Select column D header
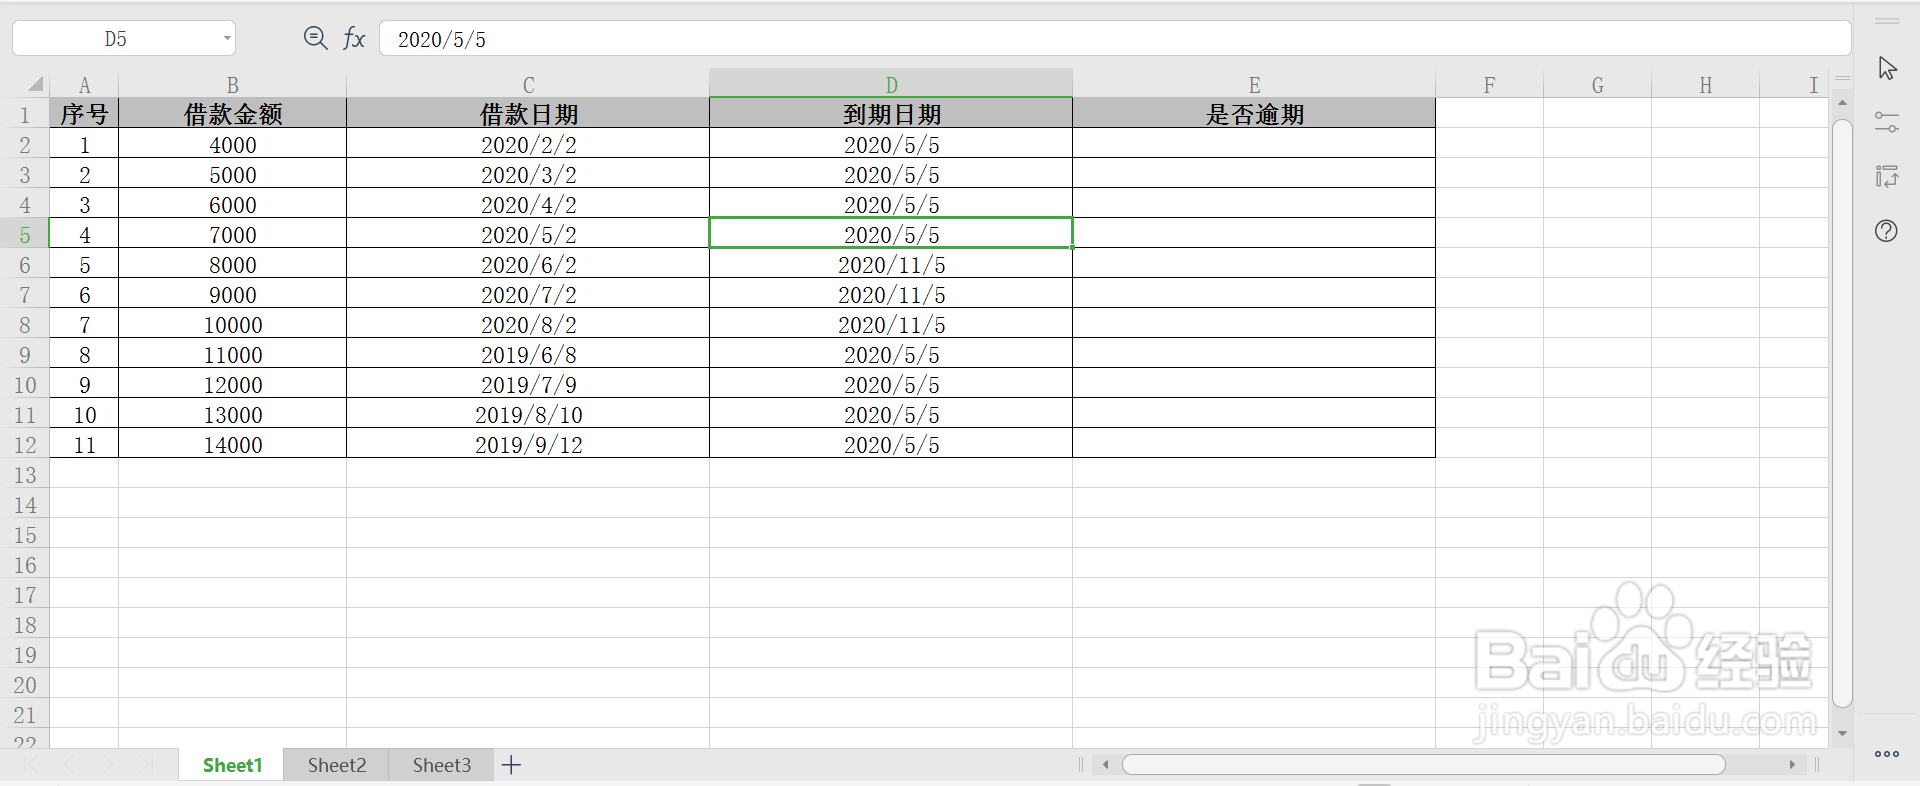This screenshot has width=1920, height=786. [x=891, y=85]
